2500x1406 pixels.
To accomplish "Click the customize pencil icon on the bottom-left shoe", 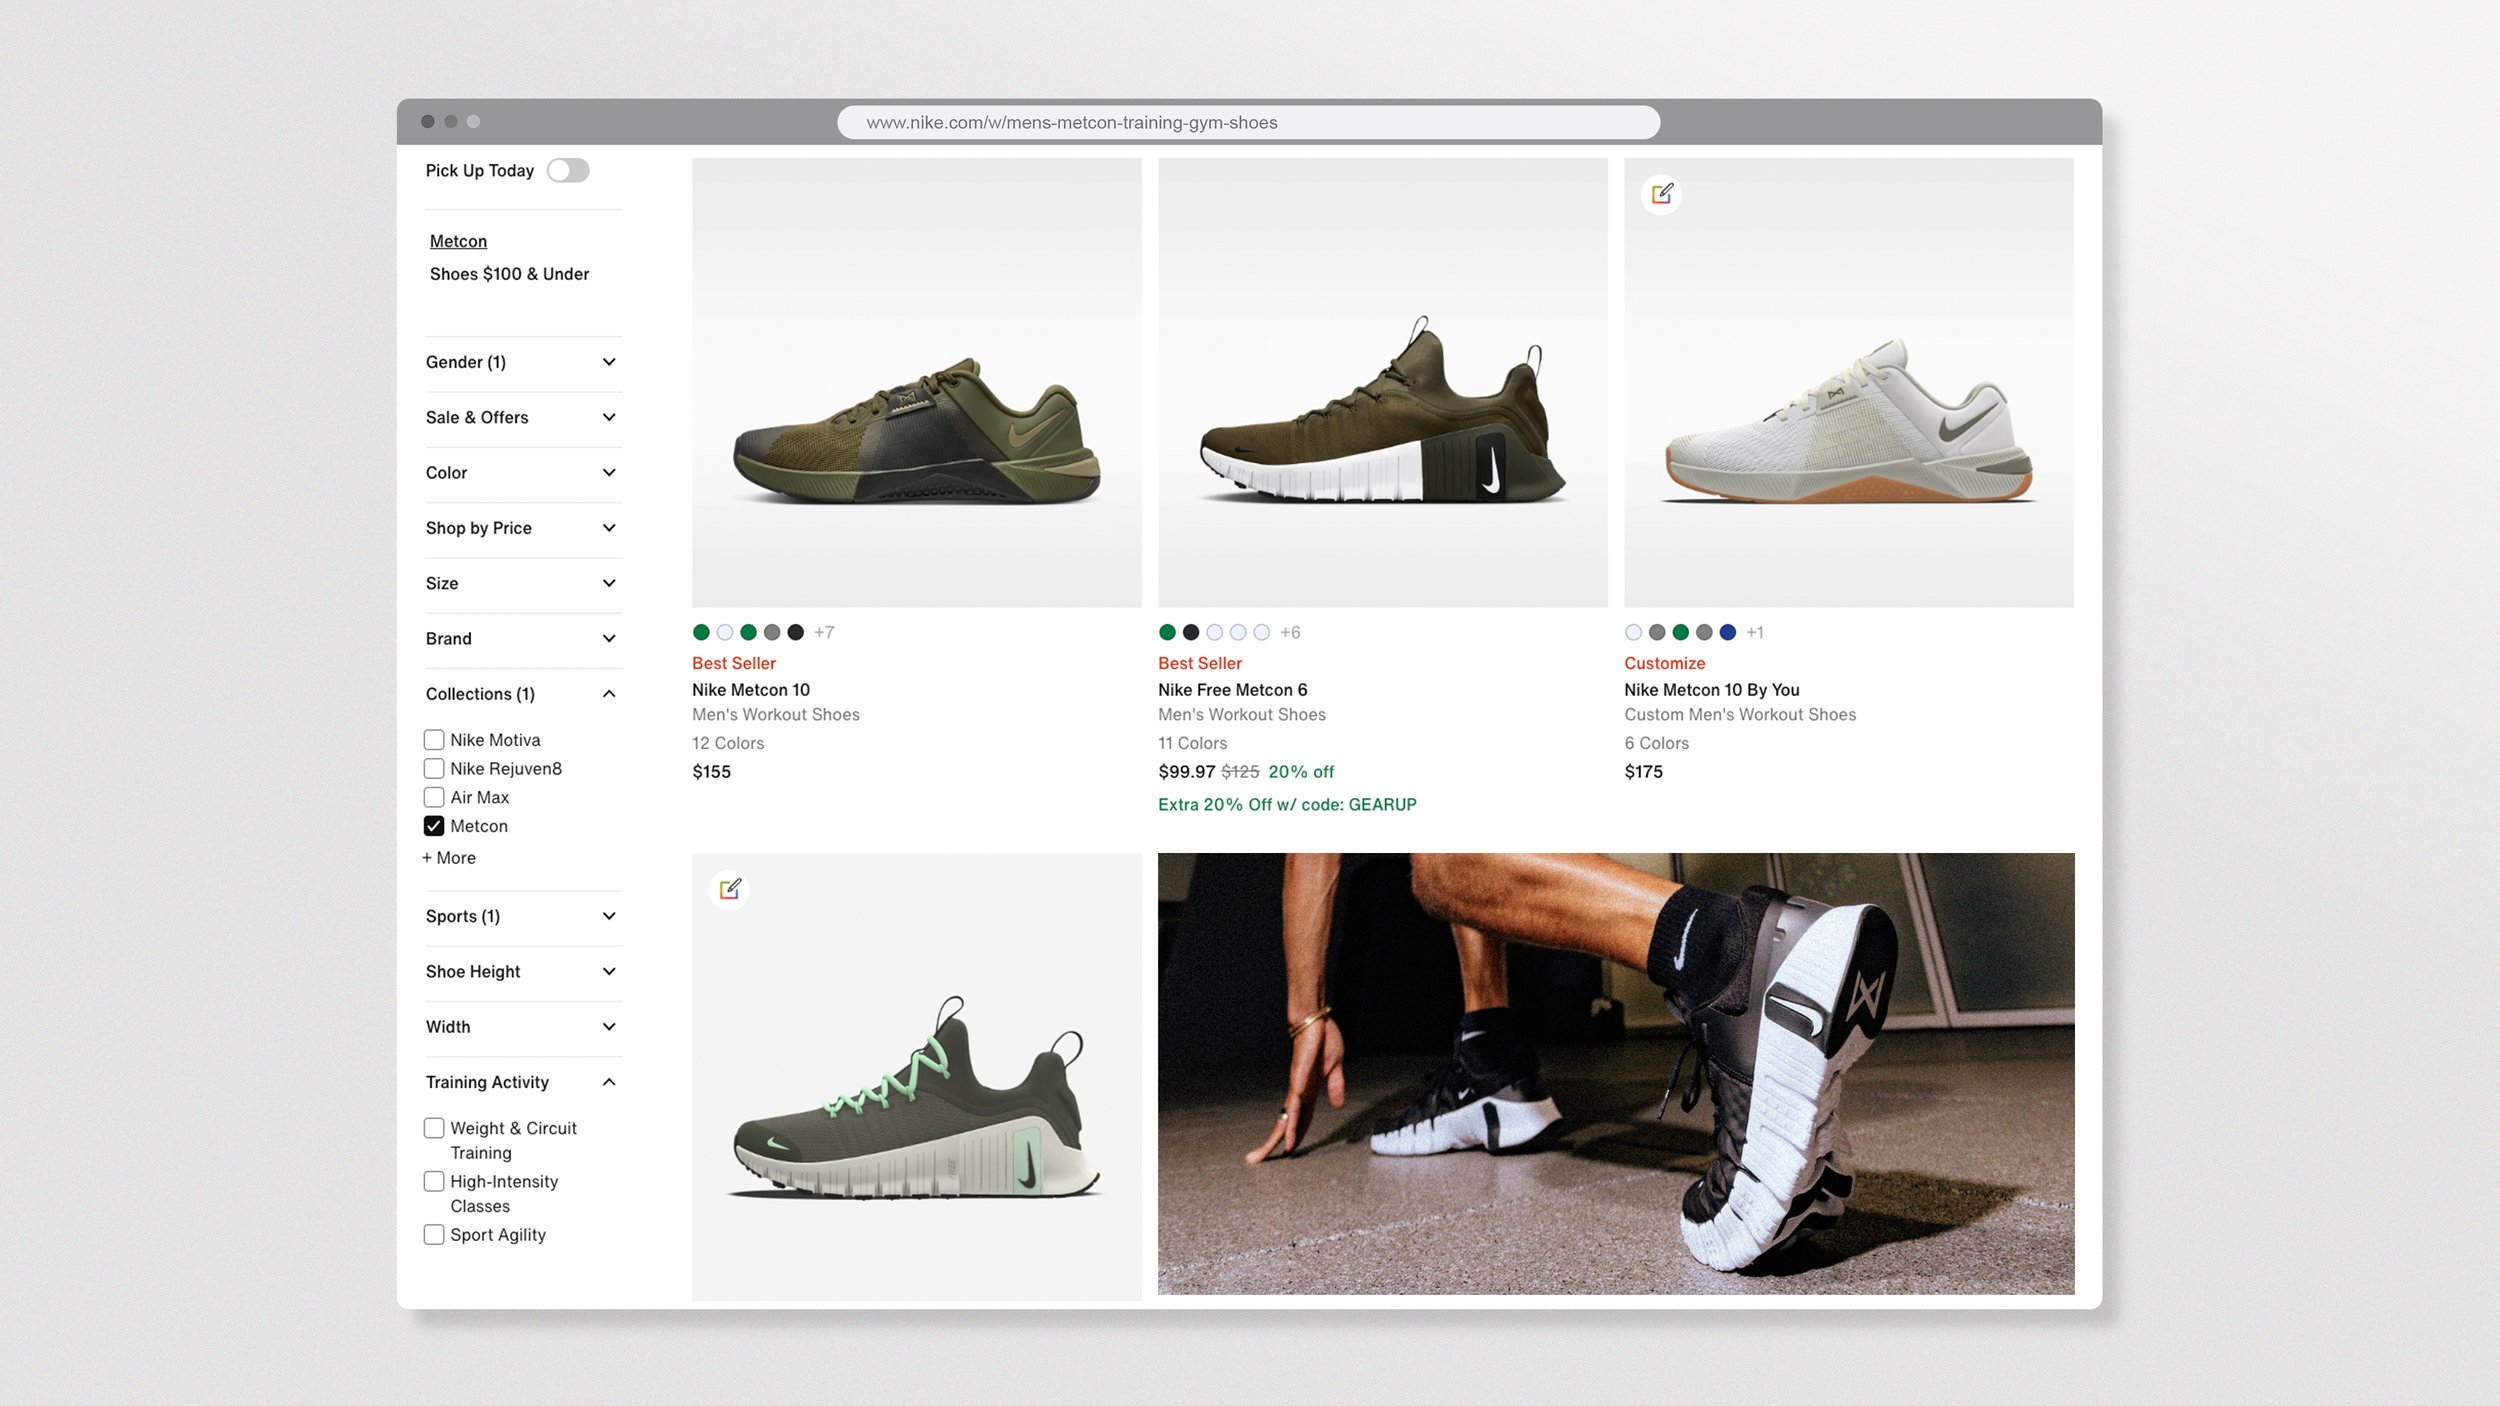I will coord(730,890).
